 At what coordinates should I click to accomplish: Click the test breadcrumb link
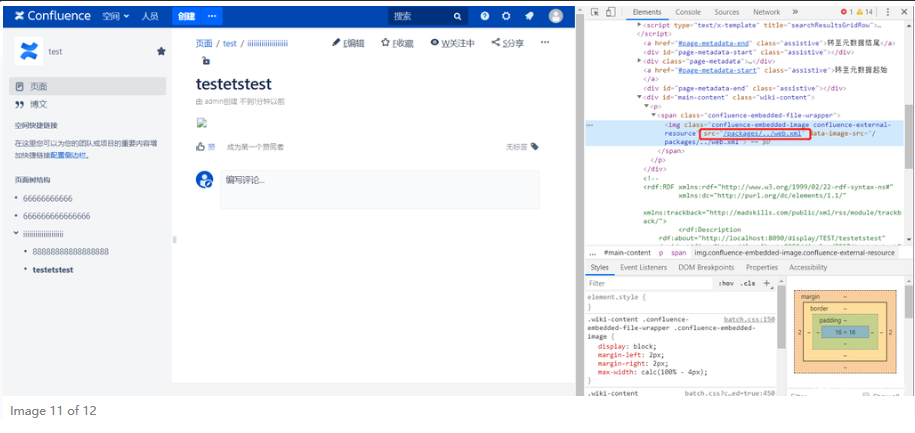(x=230, y=43)
